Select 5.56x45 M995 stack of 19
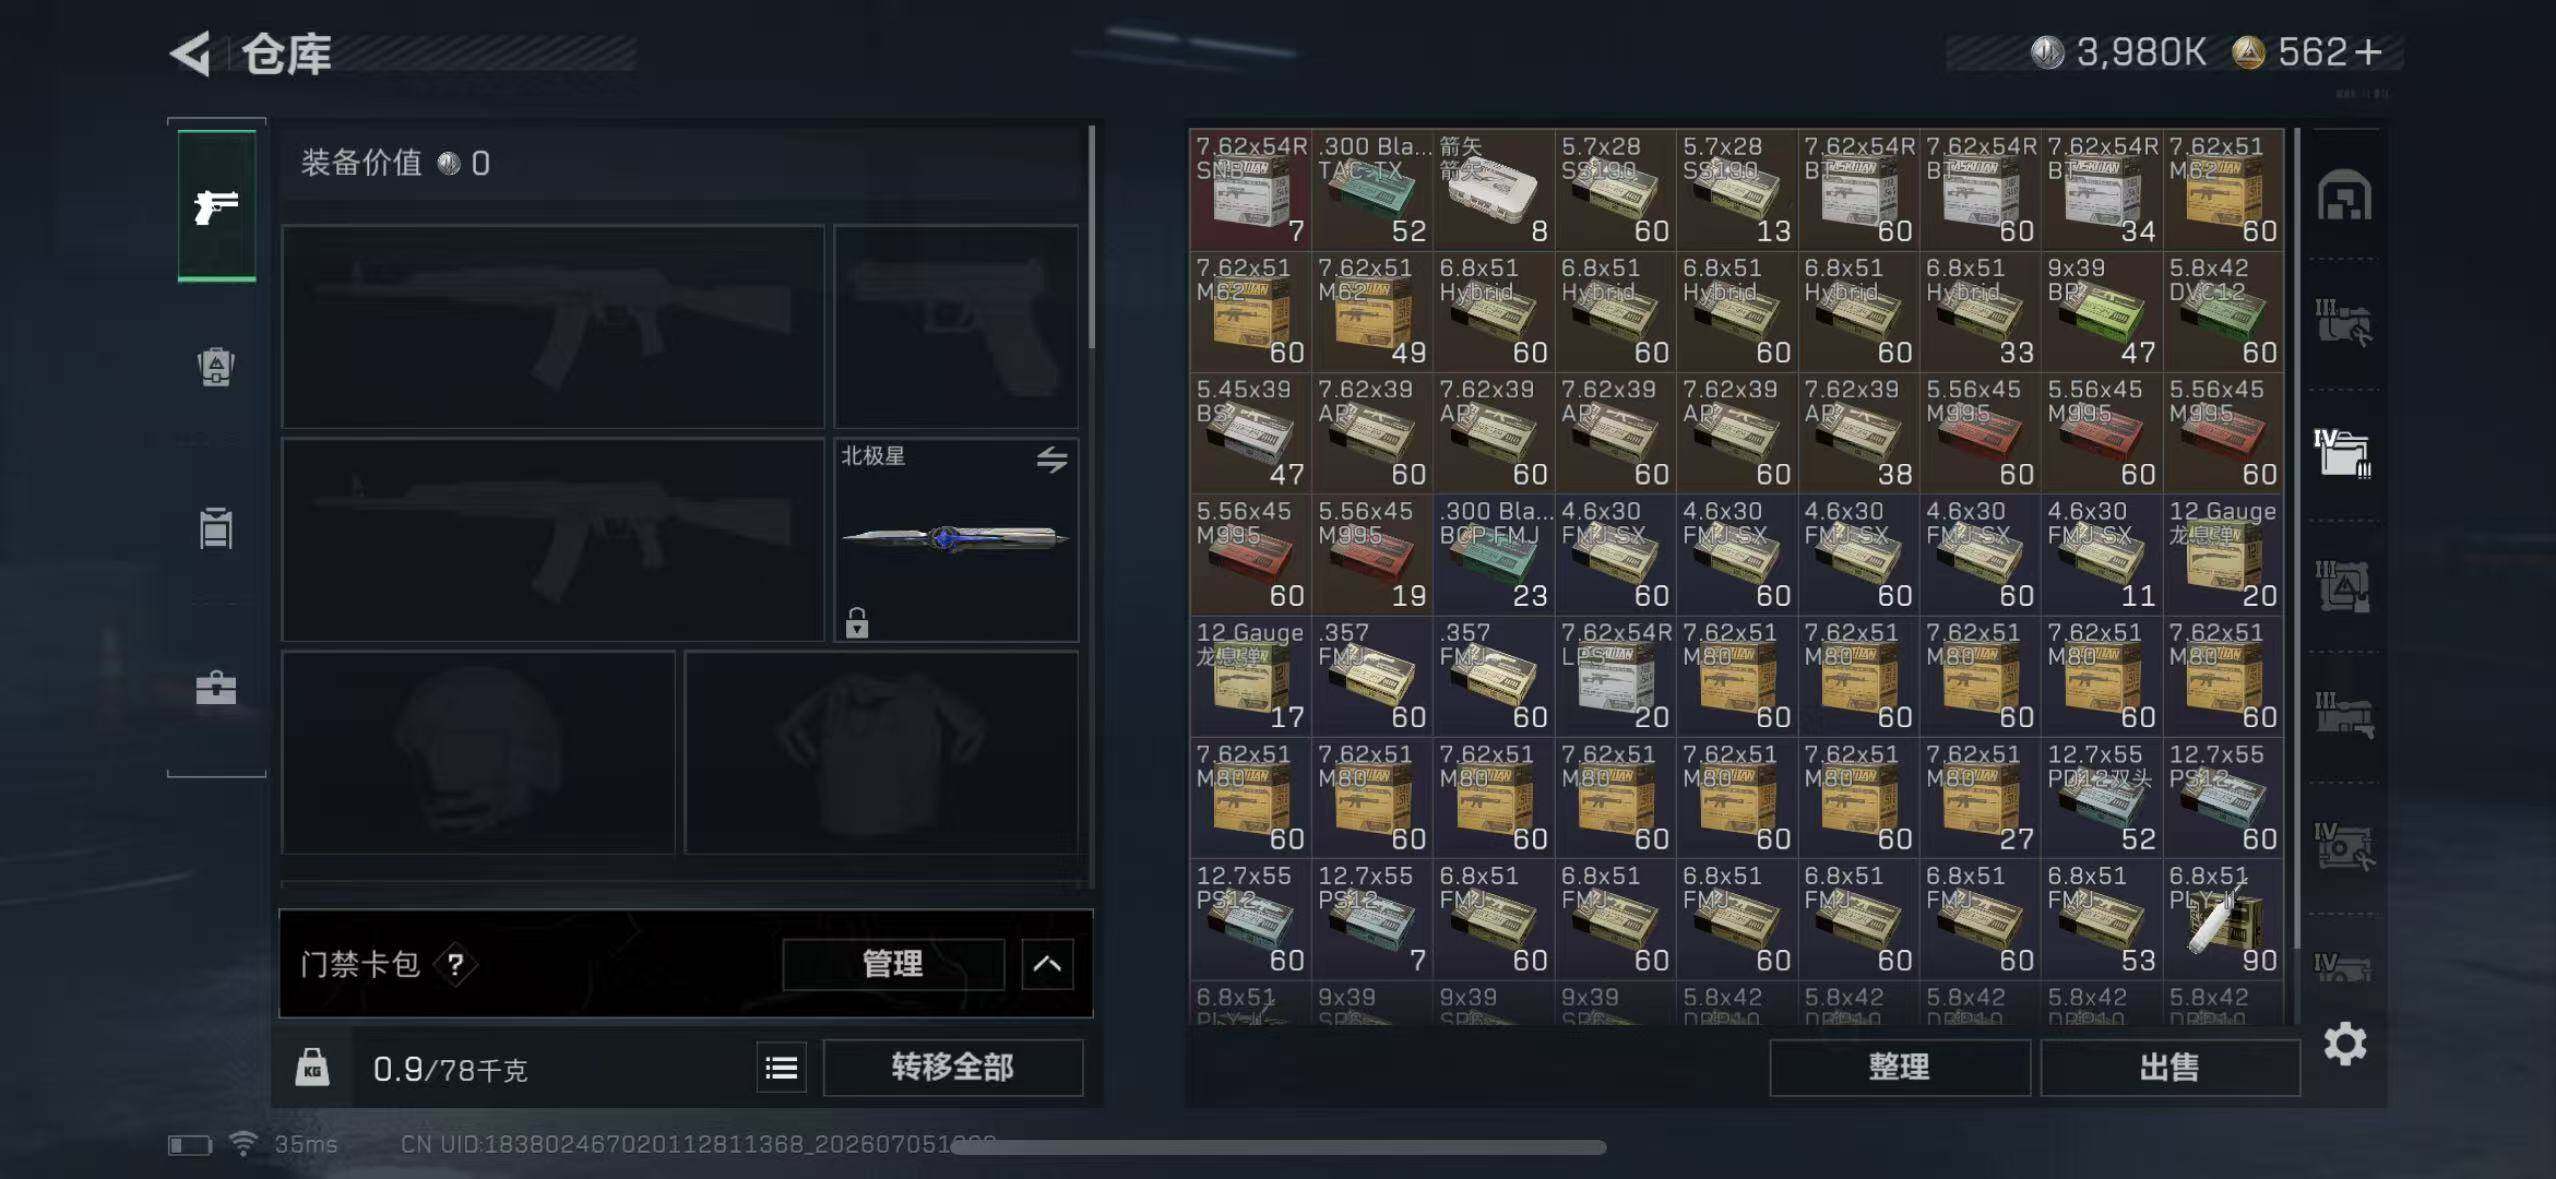The width and height of the screenshot is (2556, 1179). click(1372, 555)
